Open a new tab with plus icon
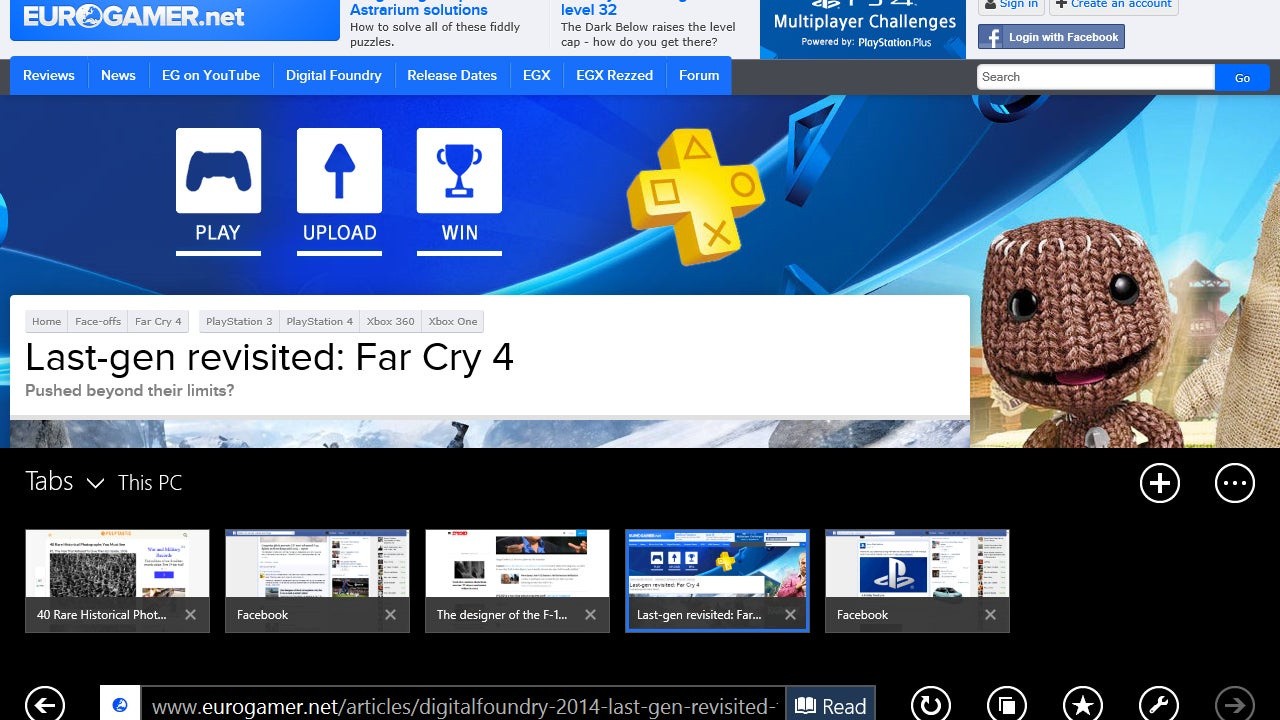The width and height of the screenshot is (1280, 720). (x=1159, y=483)
